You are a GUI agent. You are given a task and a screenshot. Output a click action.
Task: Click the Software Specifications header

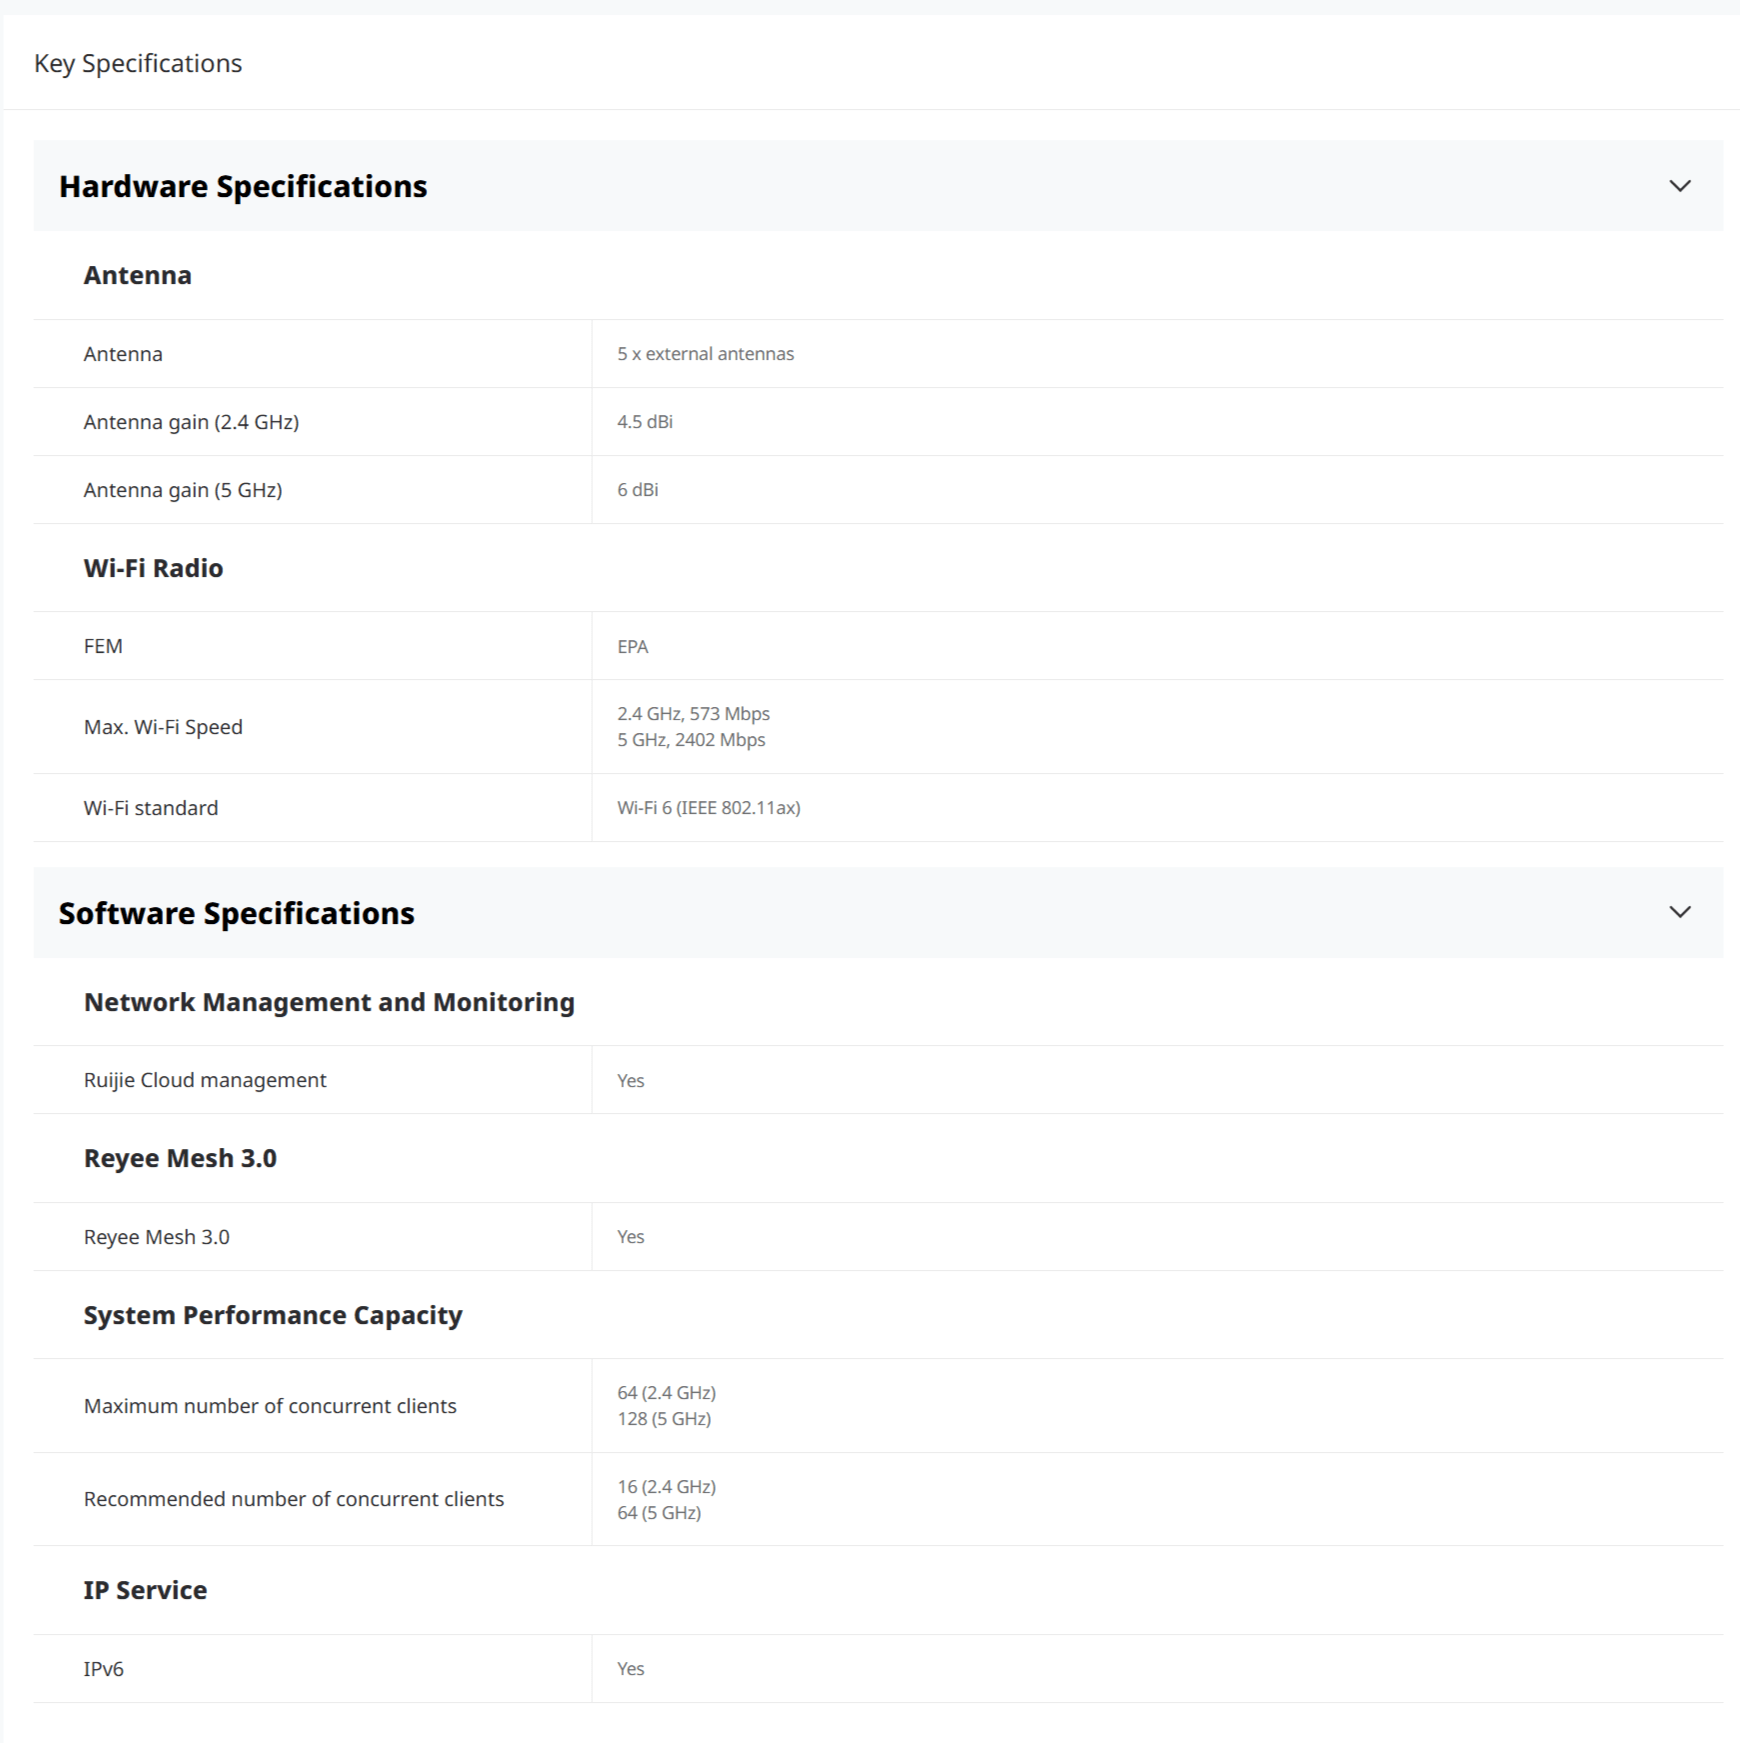point(878,913)
